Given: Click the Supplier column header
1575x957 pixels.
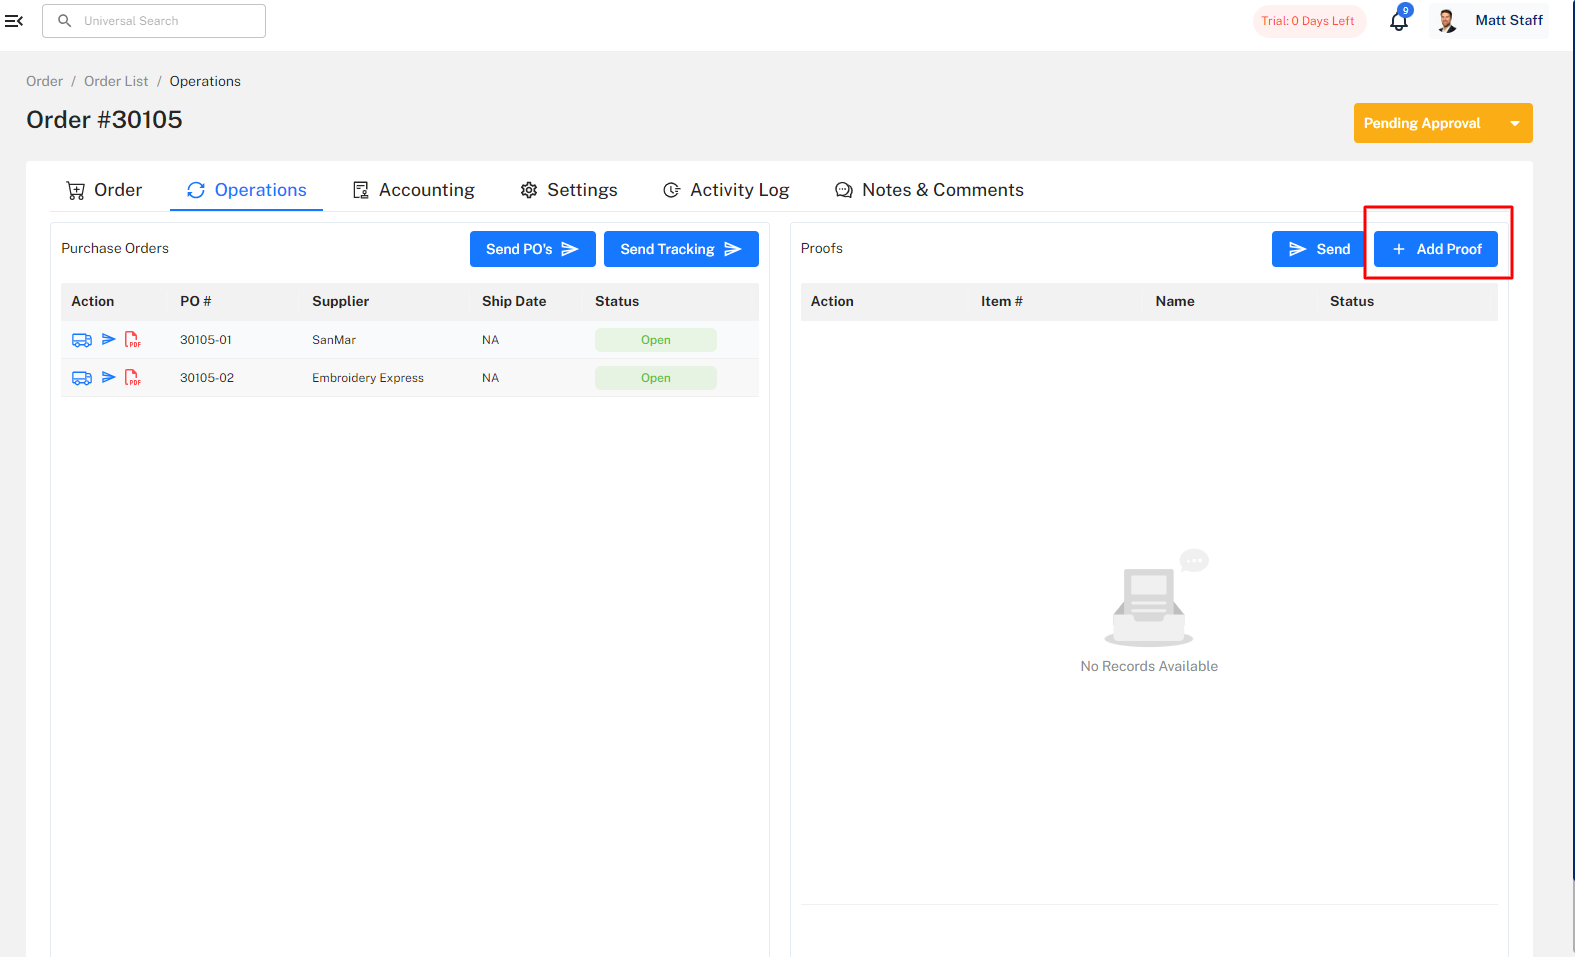Looking at the screenshot, I should [340, 301].
